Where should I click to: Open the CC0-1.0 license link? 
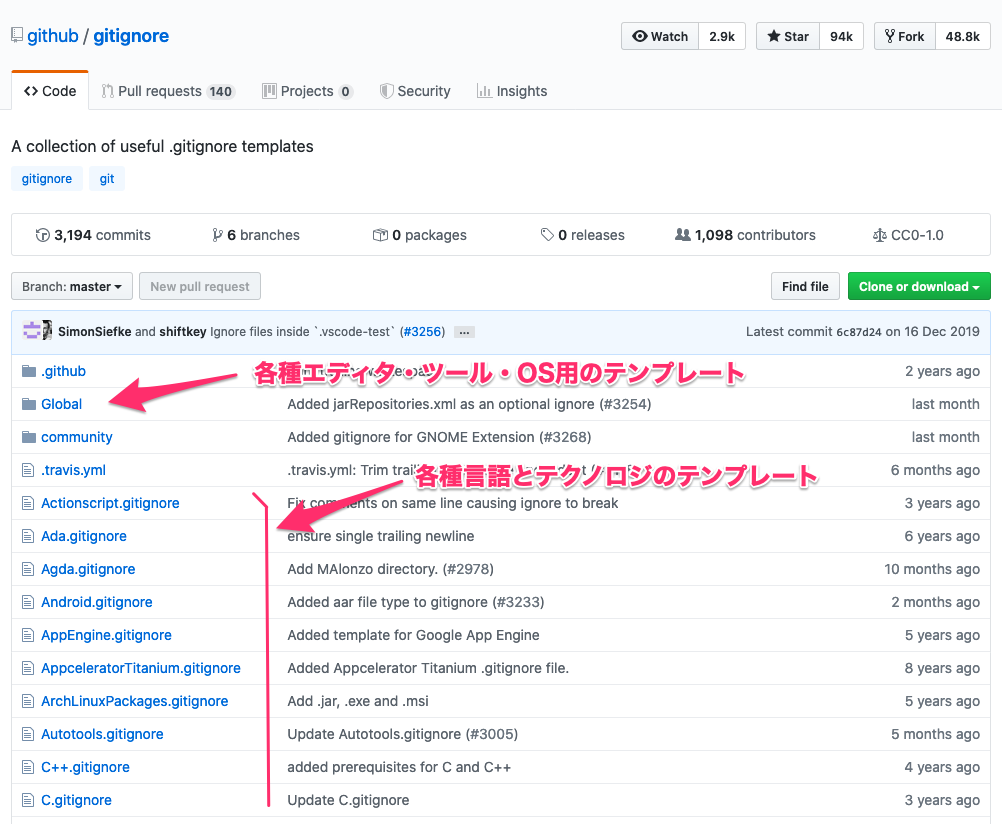pos(908,235)
